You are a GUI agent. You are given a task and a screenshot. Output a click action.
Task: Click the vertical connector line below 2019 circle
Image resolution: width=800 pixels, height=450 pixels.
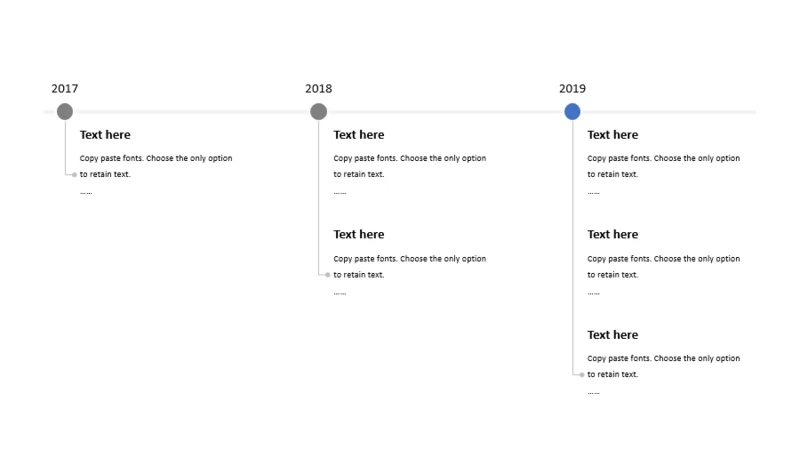[572, 247]
